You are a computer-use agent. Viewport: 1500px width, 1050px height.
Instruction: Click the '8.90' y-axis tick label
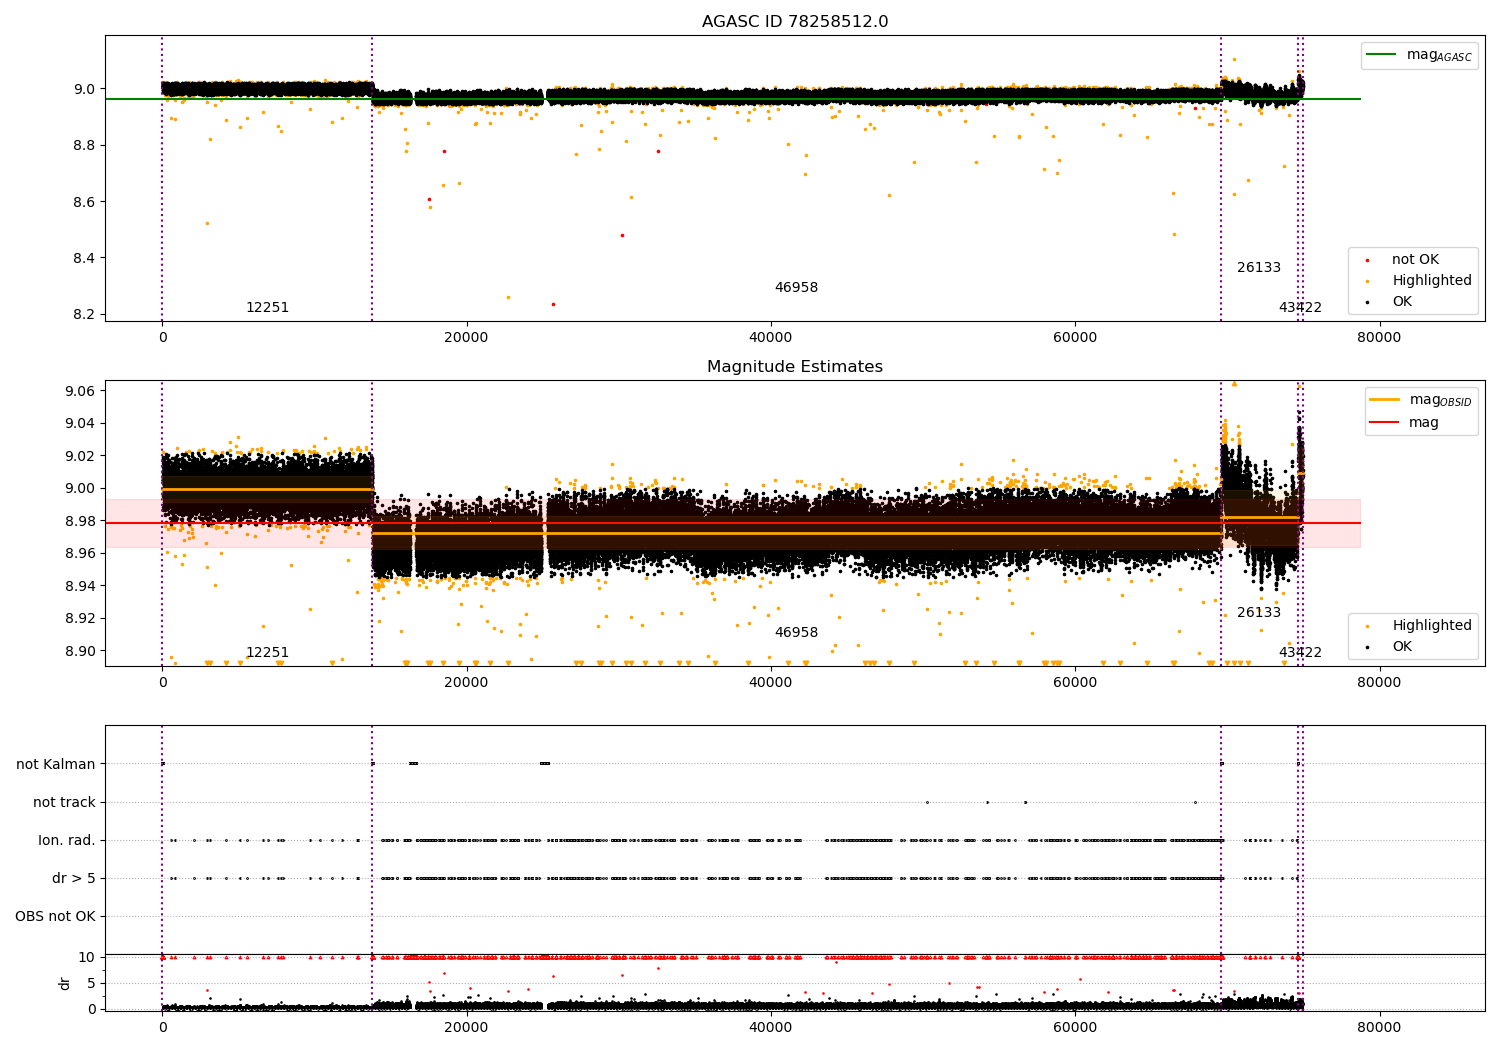pos(80,651)
